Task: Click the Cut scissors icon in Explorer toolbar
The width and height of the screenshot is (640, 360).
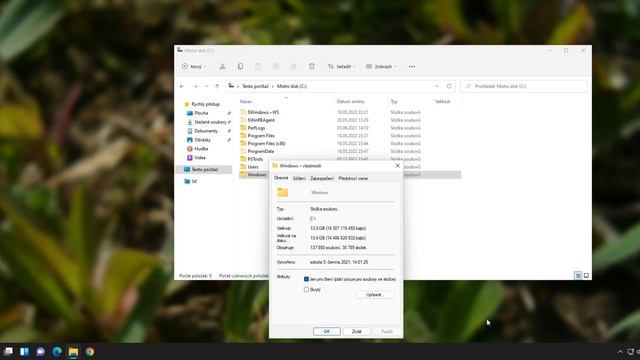Action: click(222, 67)
